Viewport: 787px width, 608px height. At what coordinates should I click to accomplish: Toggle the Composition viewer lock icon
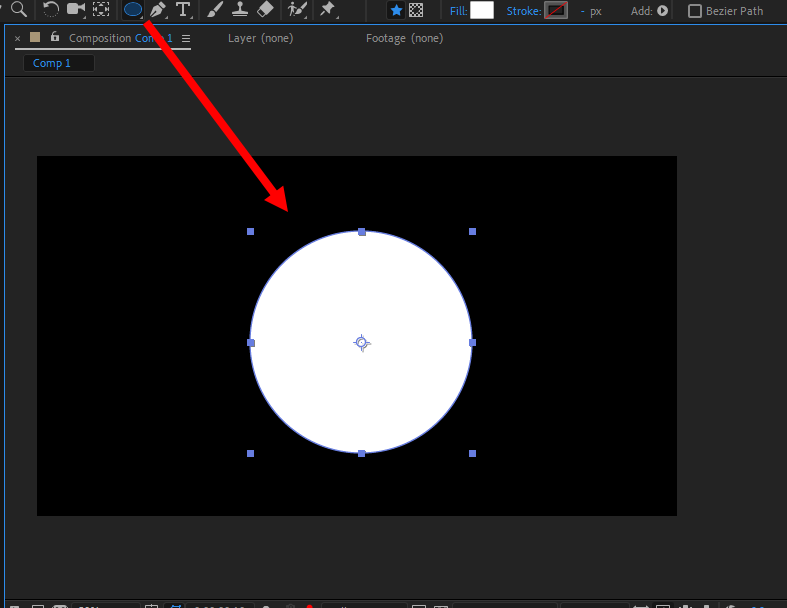55,37
